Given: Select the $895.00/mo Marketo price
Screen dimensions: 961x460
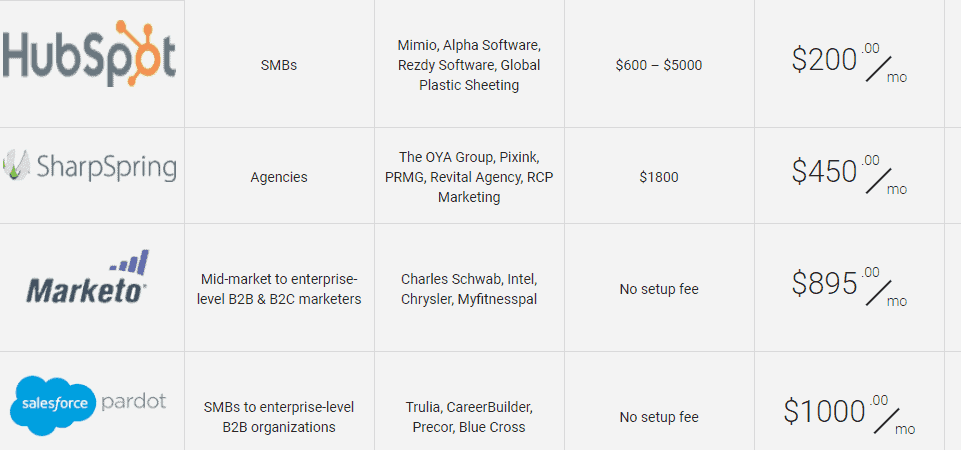Looking at the screenshot, I should (849, 288).
